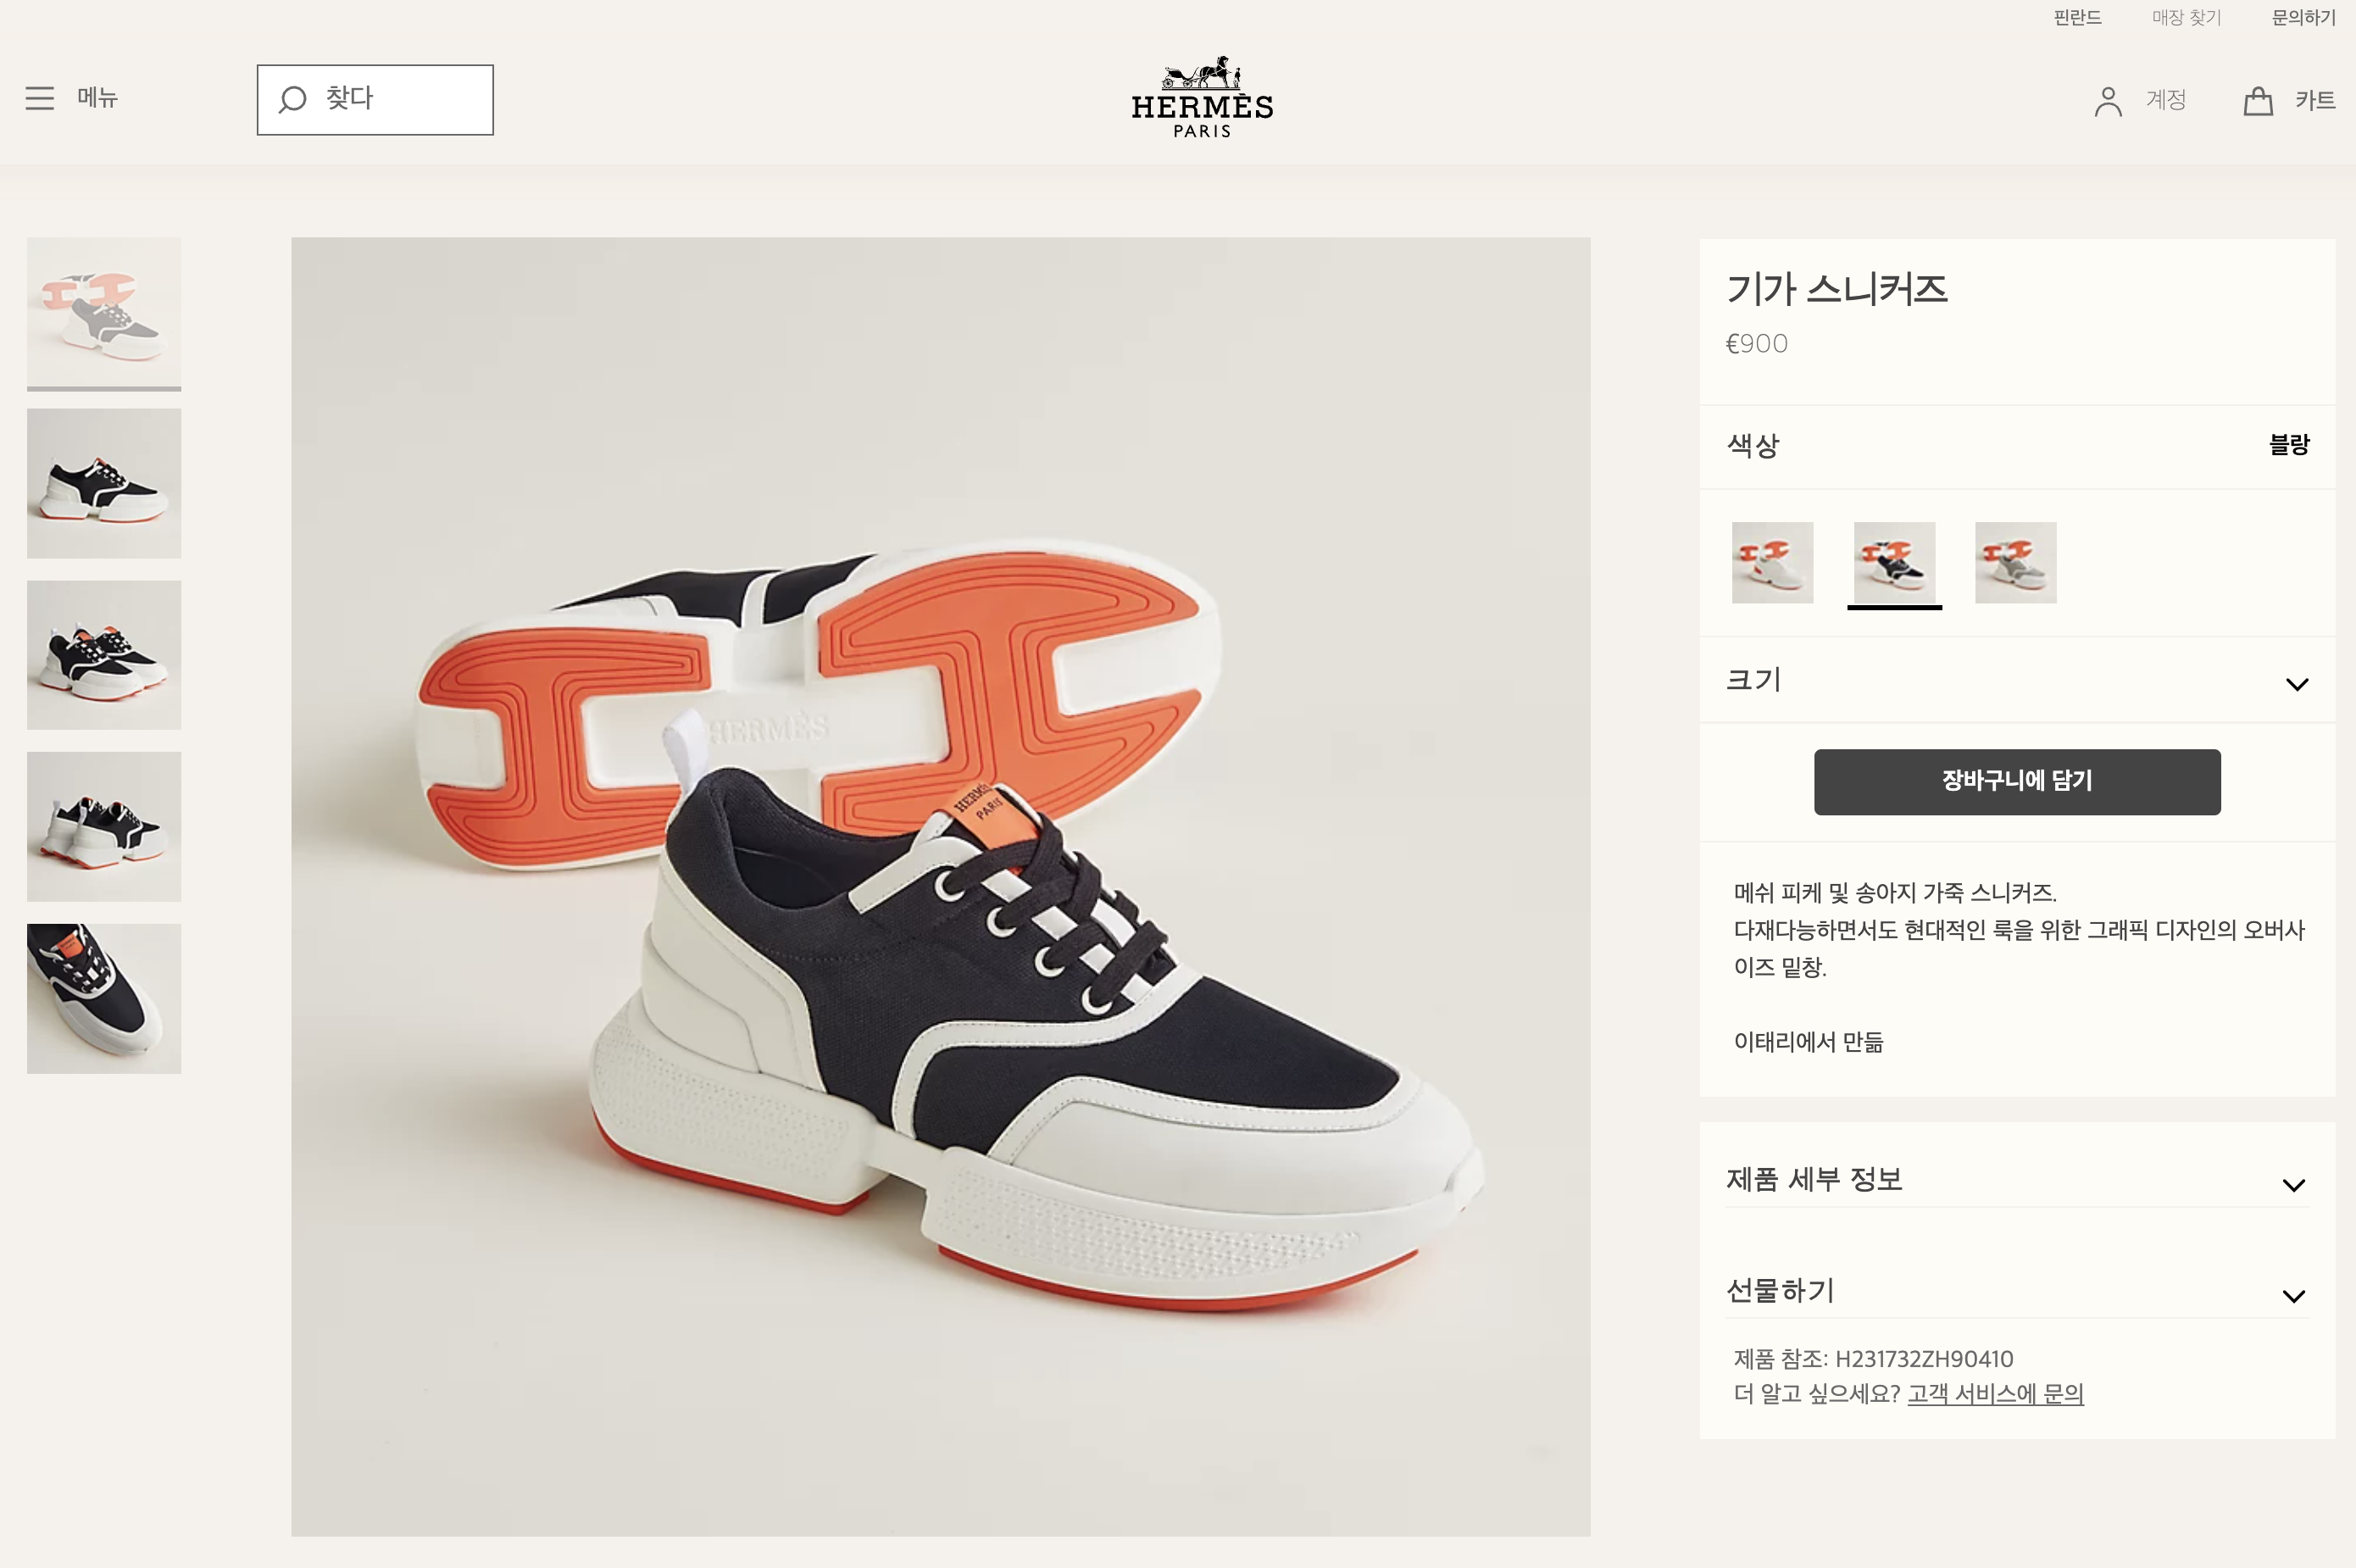Focus the 찾다 search field
The width and height of the screenshot is (2356, 1568).
point(375,100)
